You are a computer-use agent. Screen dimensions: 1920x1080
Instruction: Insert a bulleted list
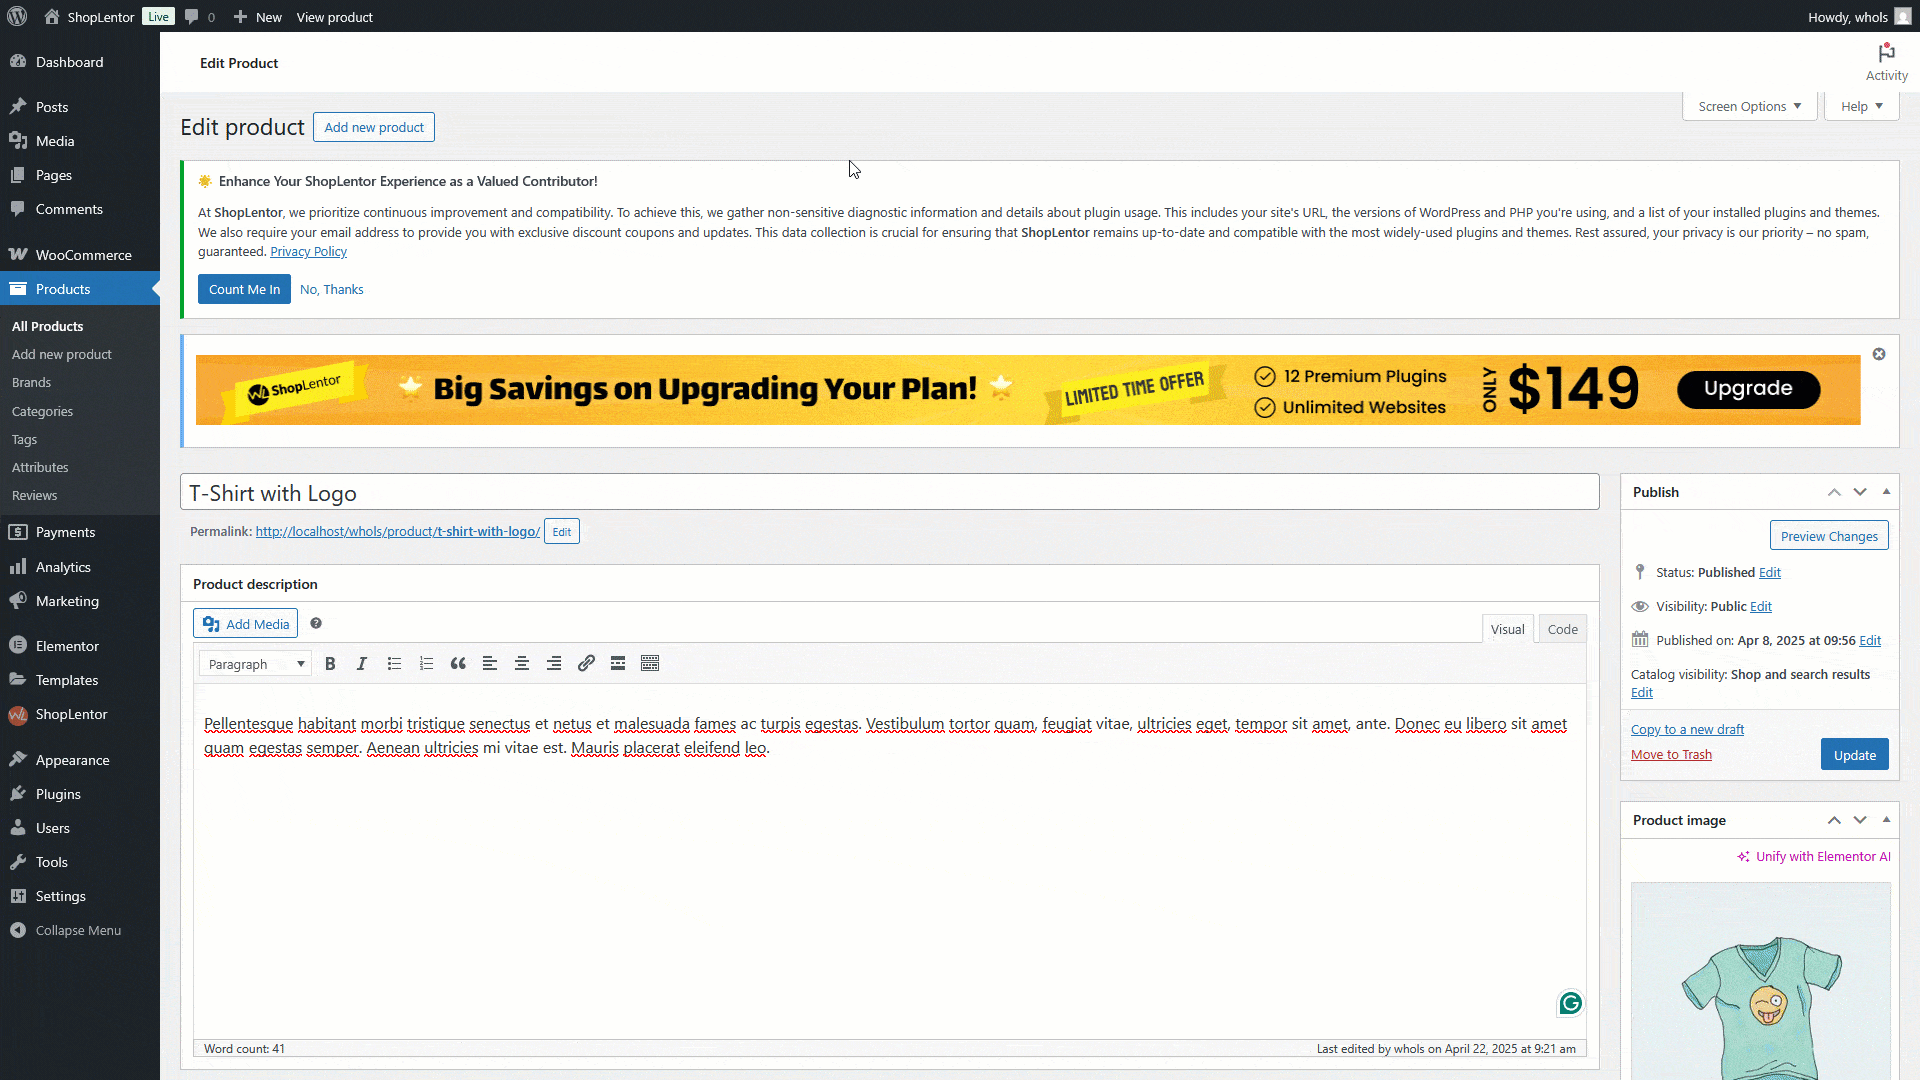(x=394, y=664)
